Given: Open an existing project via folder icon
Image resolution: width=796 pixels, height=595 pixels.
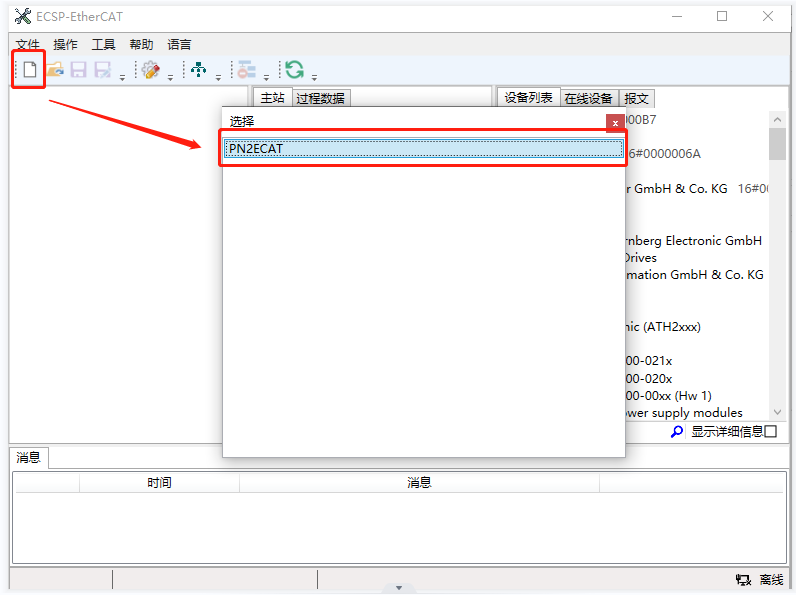Looking at the screenshot, I should (x=55, y=70).
